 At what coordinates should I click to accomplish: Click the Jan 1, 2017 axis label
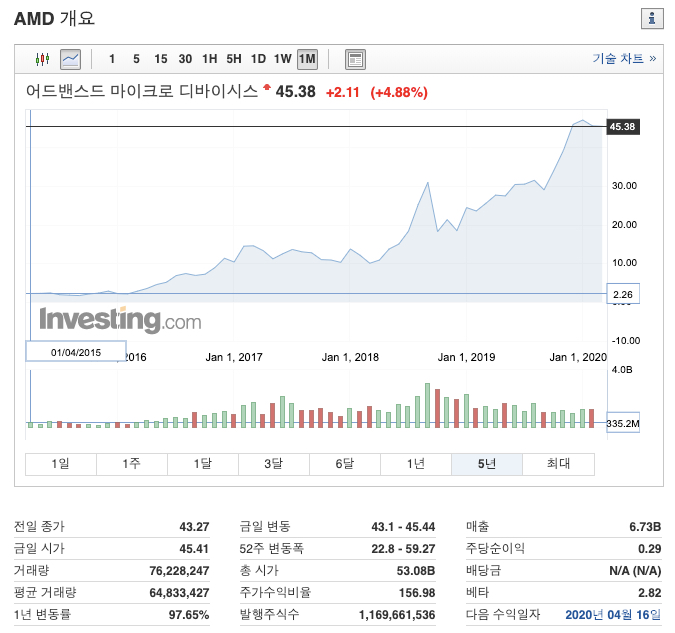click(x=234, y=357)
